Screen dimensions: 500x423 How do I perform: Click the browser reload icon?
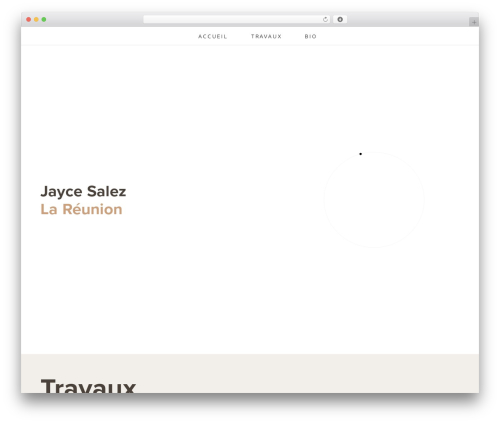325,20
